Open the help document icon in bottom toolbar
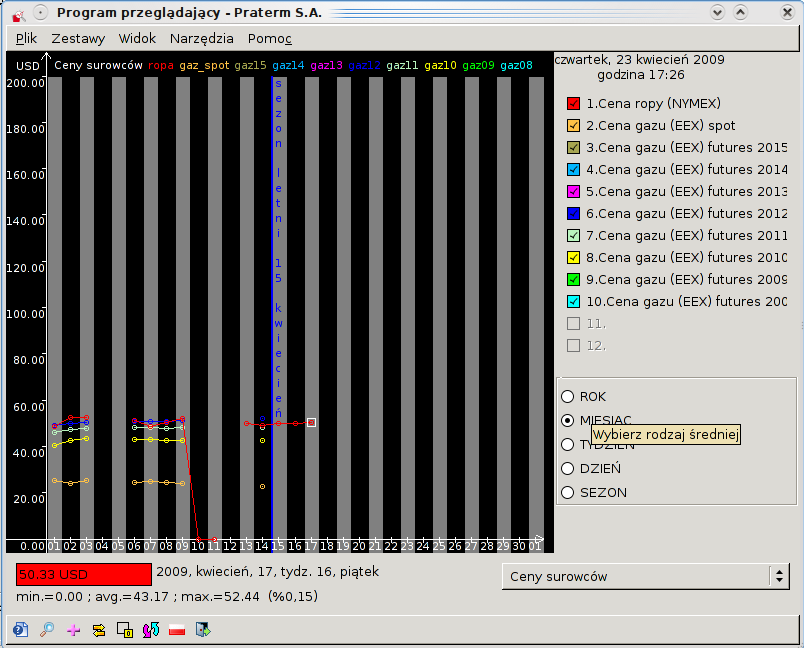The width and height of the screenshot is (804, 648). point(21,629)
